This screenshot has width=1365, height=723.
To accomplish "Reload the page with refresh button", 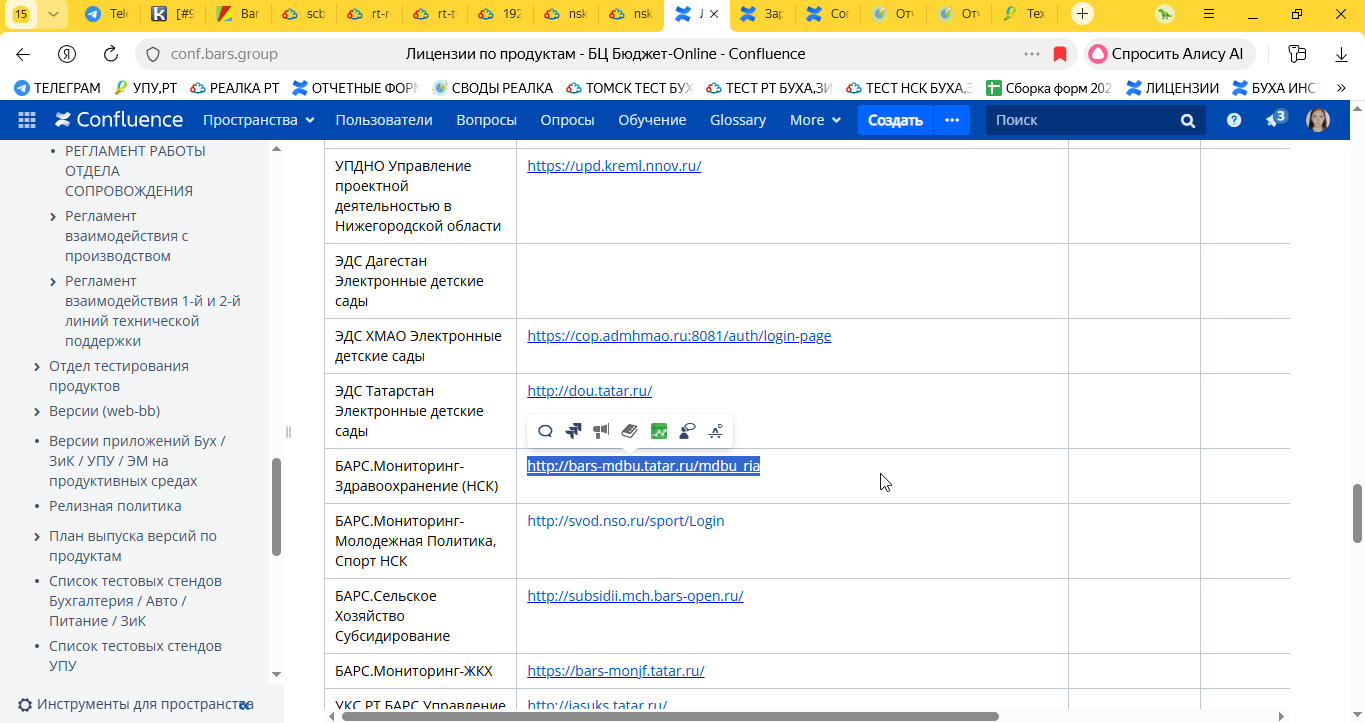I will 111,54.
